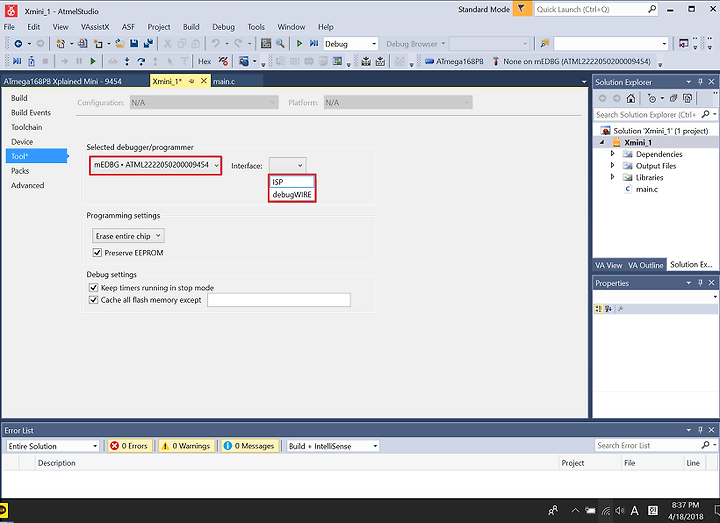The height and width of the screenshot is (523, 720).
Task: Open the Interface dropdown
Action: click(287, 165)
